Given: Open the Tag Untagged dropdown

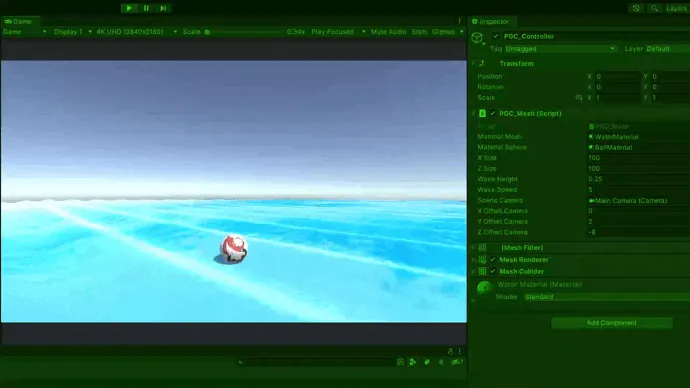Looking at the screenshot, I should coord(560,48).
